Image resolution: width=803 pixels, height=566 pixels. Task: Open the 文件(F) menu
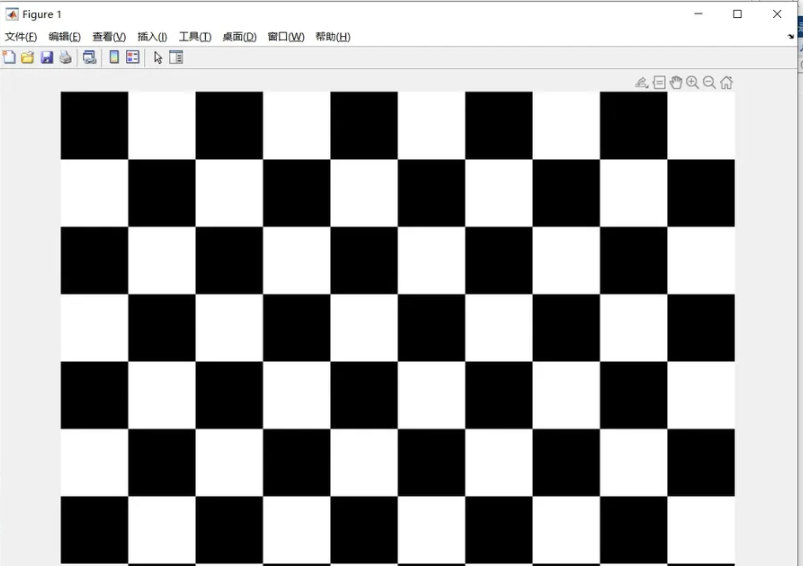21,37
